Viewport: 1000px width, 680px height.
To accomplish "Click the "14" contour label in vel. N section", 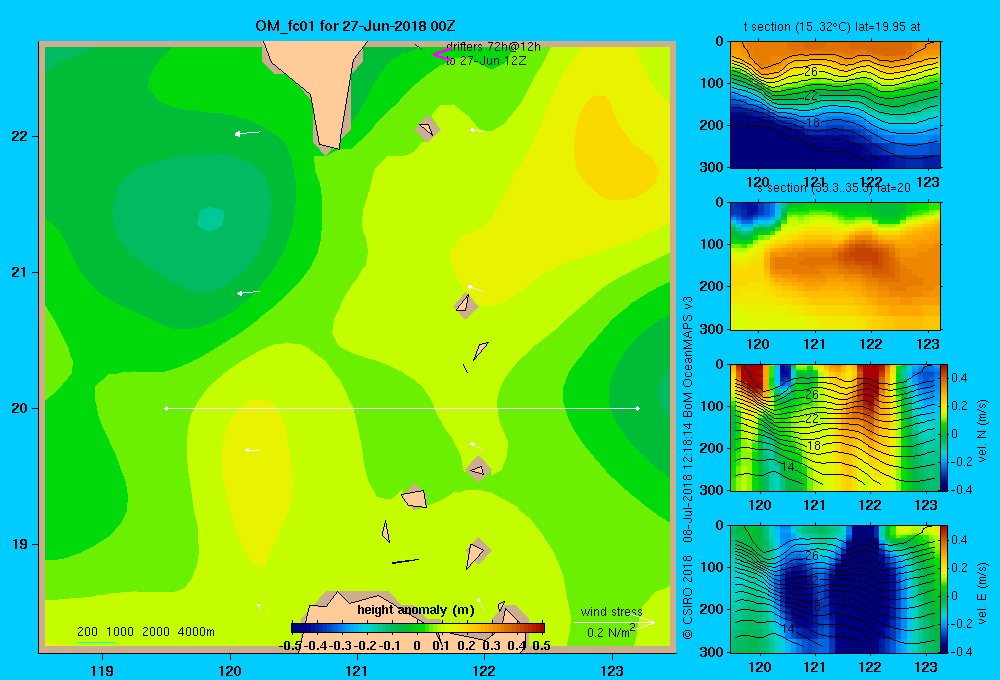I will (x=788, y=467).
